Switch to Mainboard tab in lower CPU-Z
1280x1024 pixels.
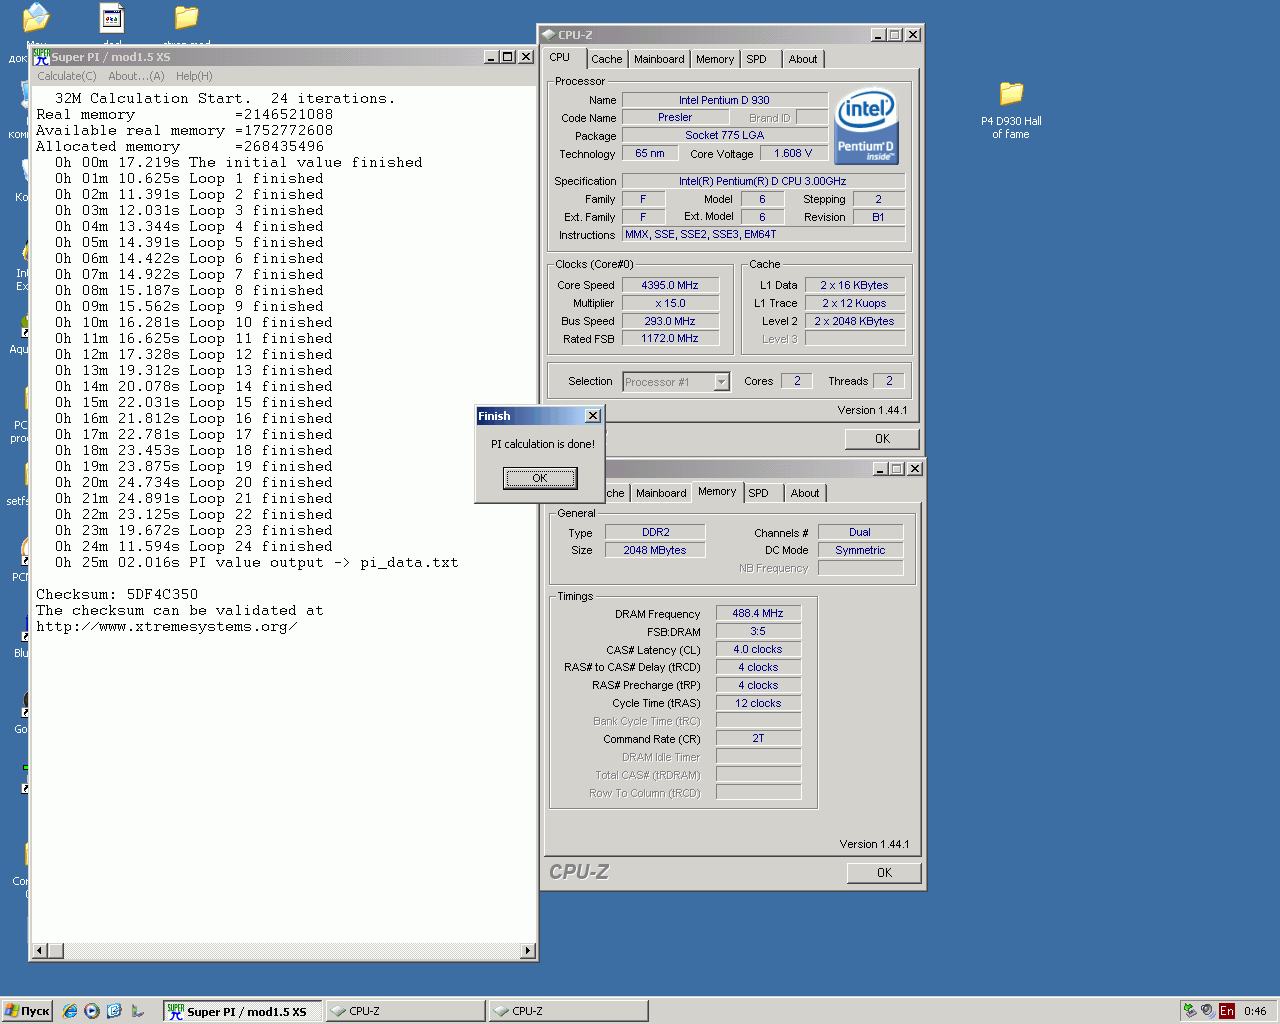click(x=661, y=493)
